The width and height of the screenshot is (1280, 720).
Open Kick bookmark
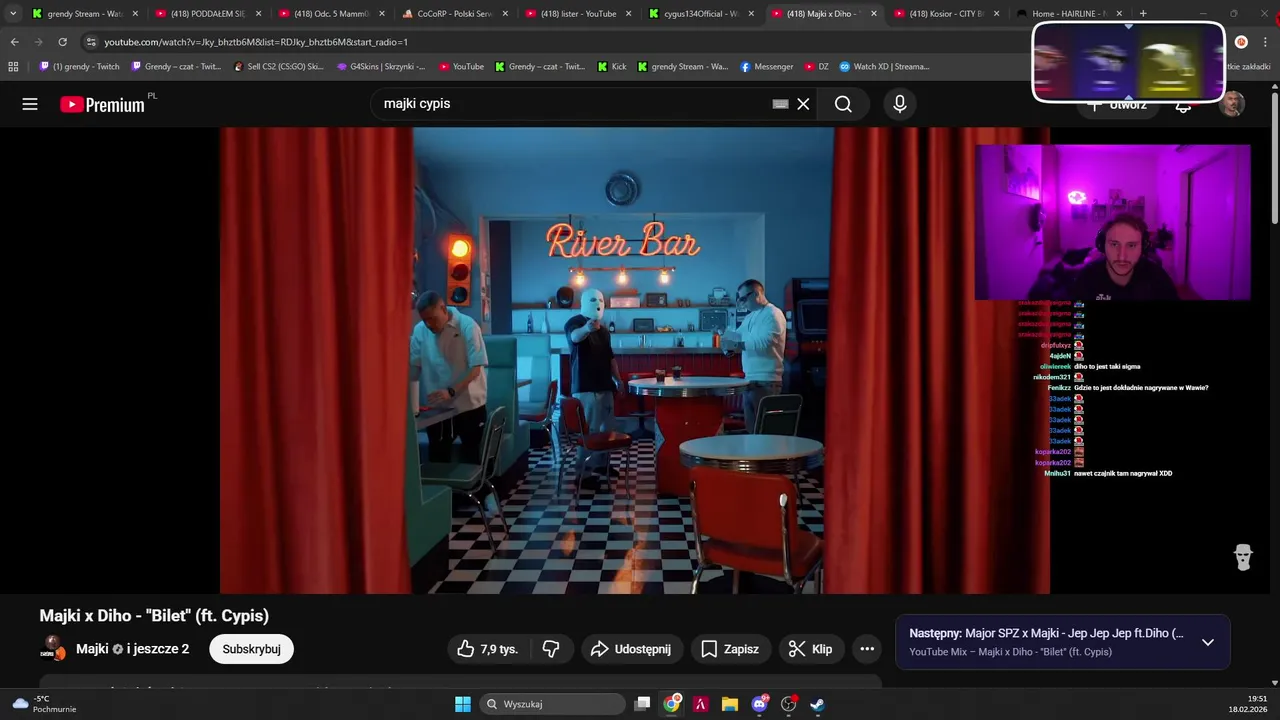[612, 67]
